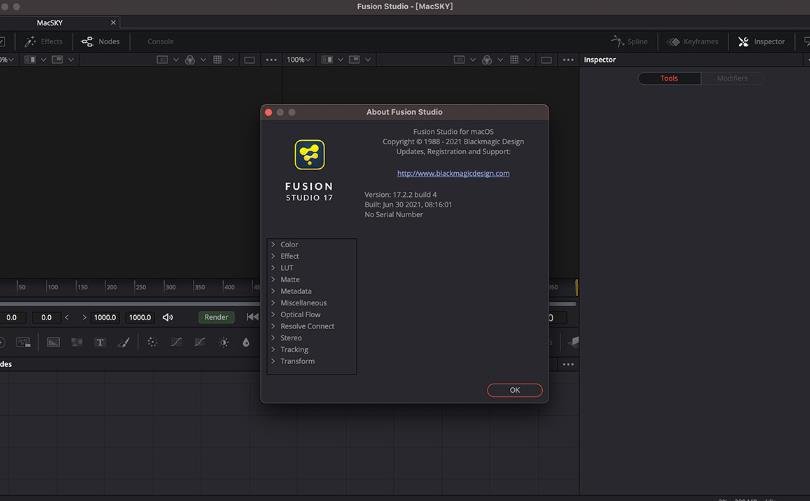Click the SubView icon in left viewer

57,60
